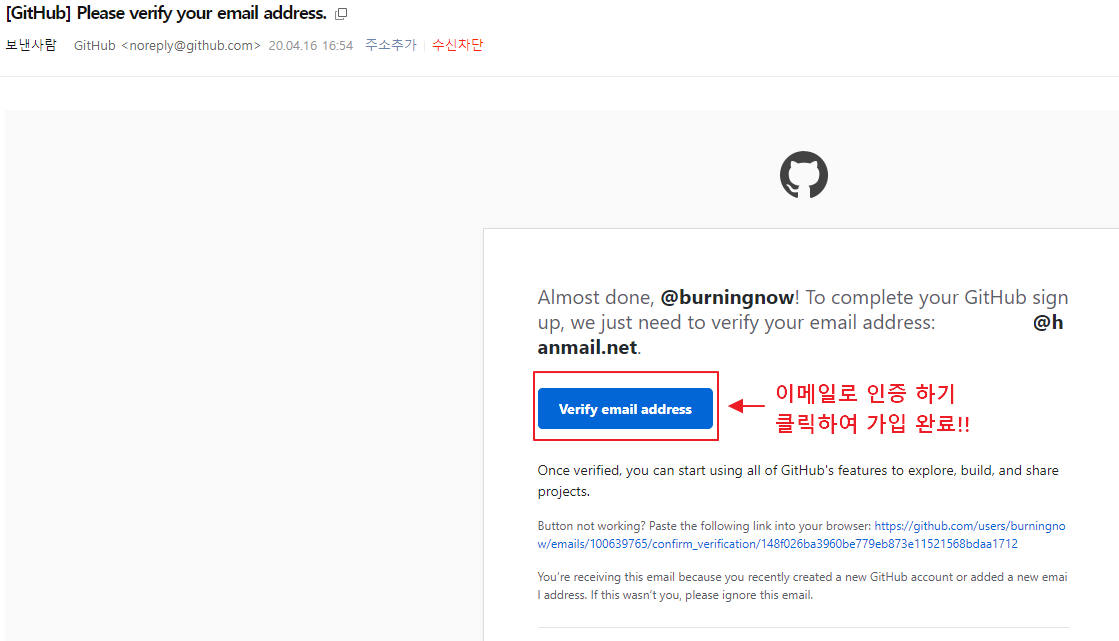Image resolution: width=1119 pixels, height=641 pixels.
Task: Select sender address noreply@github.com
Action: click(x=191, y=45)
